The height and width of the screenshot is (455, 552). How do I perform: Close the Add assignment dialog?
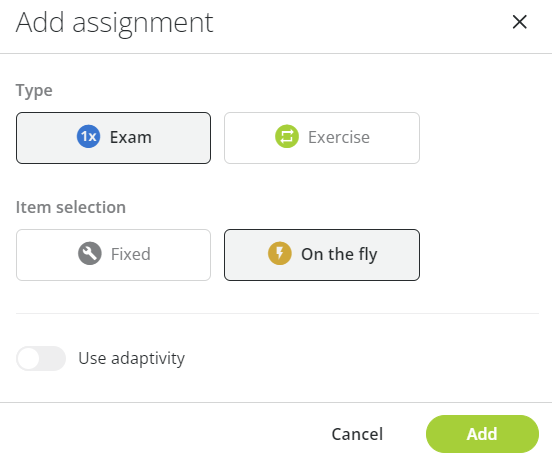point(519,22)
